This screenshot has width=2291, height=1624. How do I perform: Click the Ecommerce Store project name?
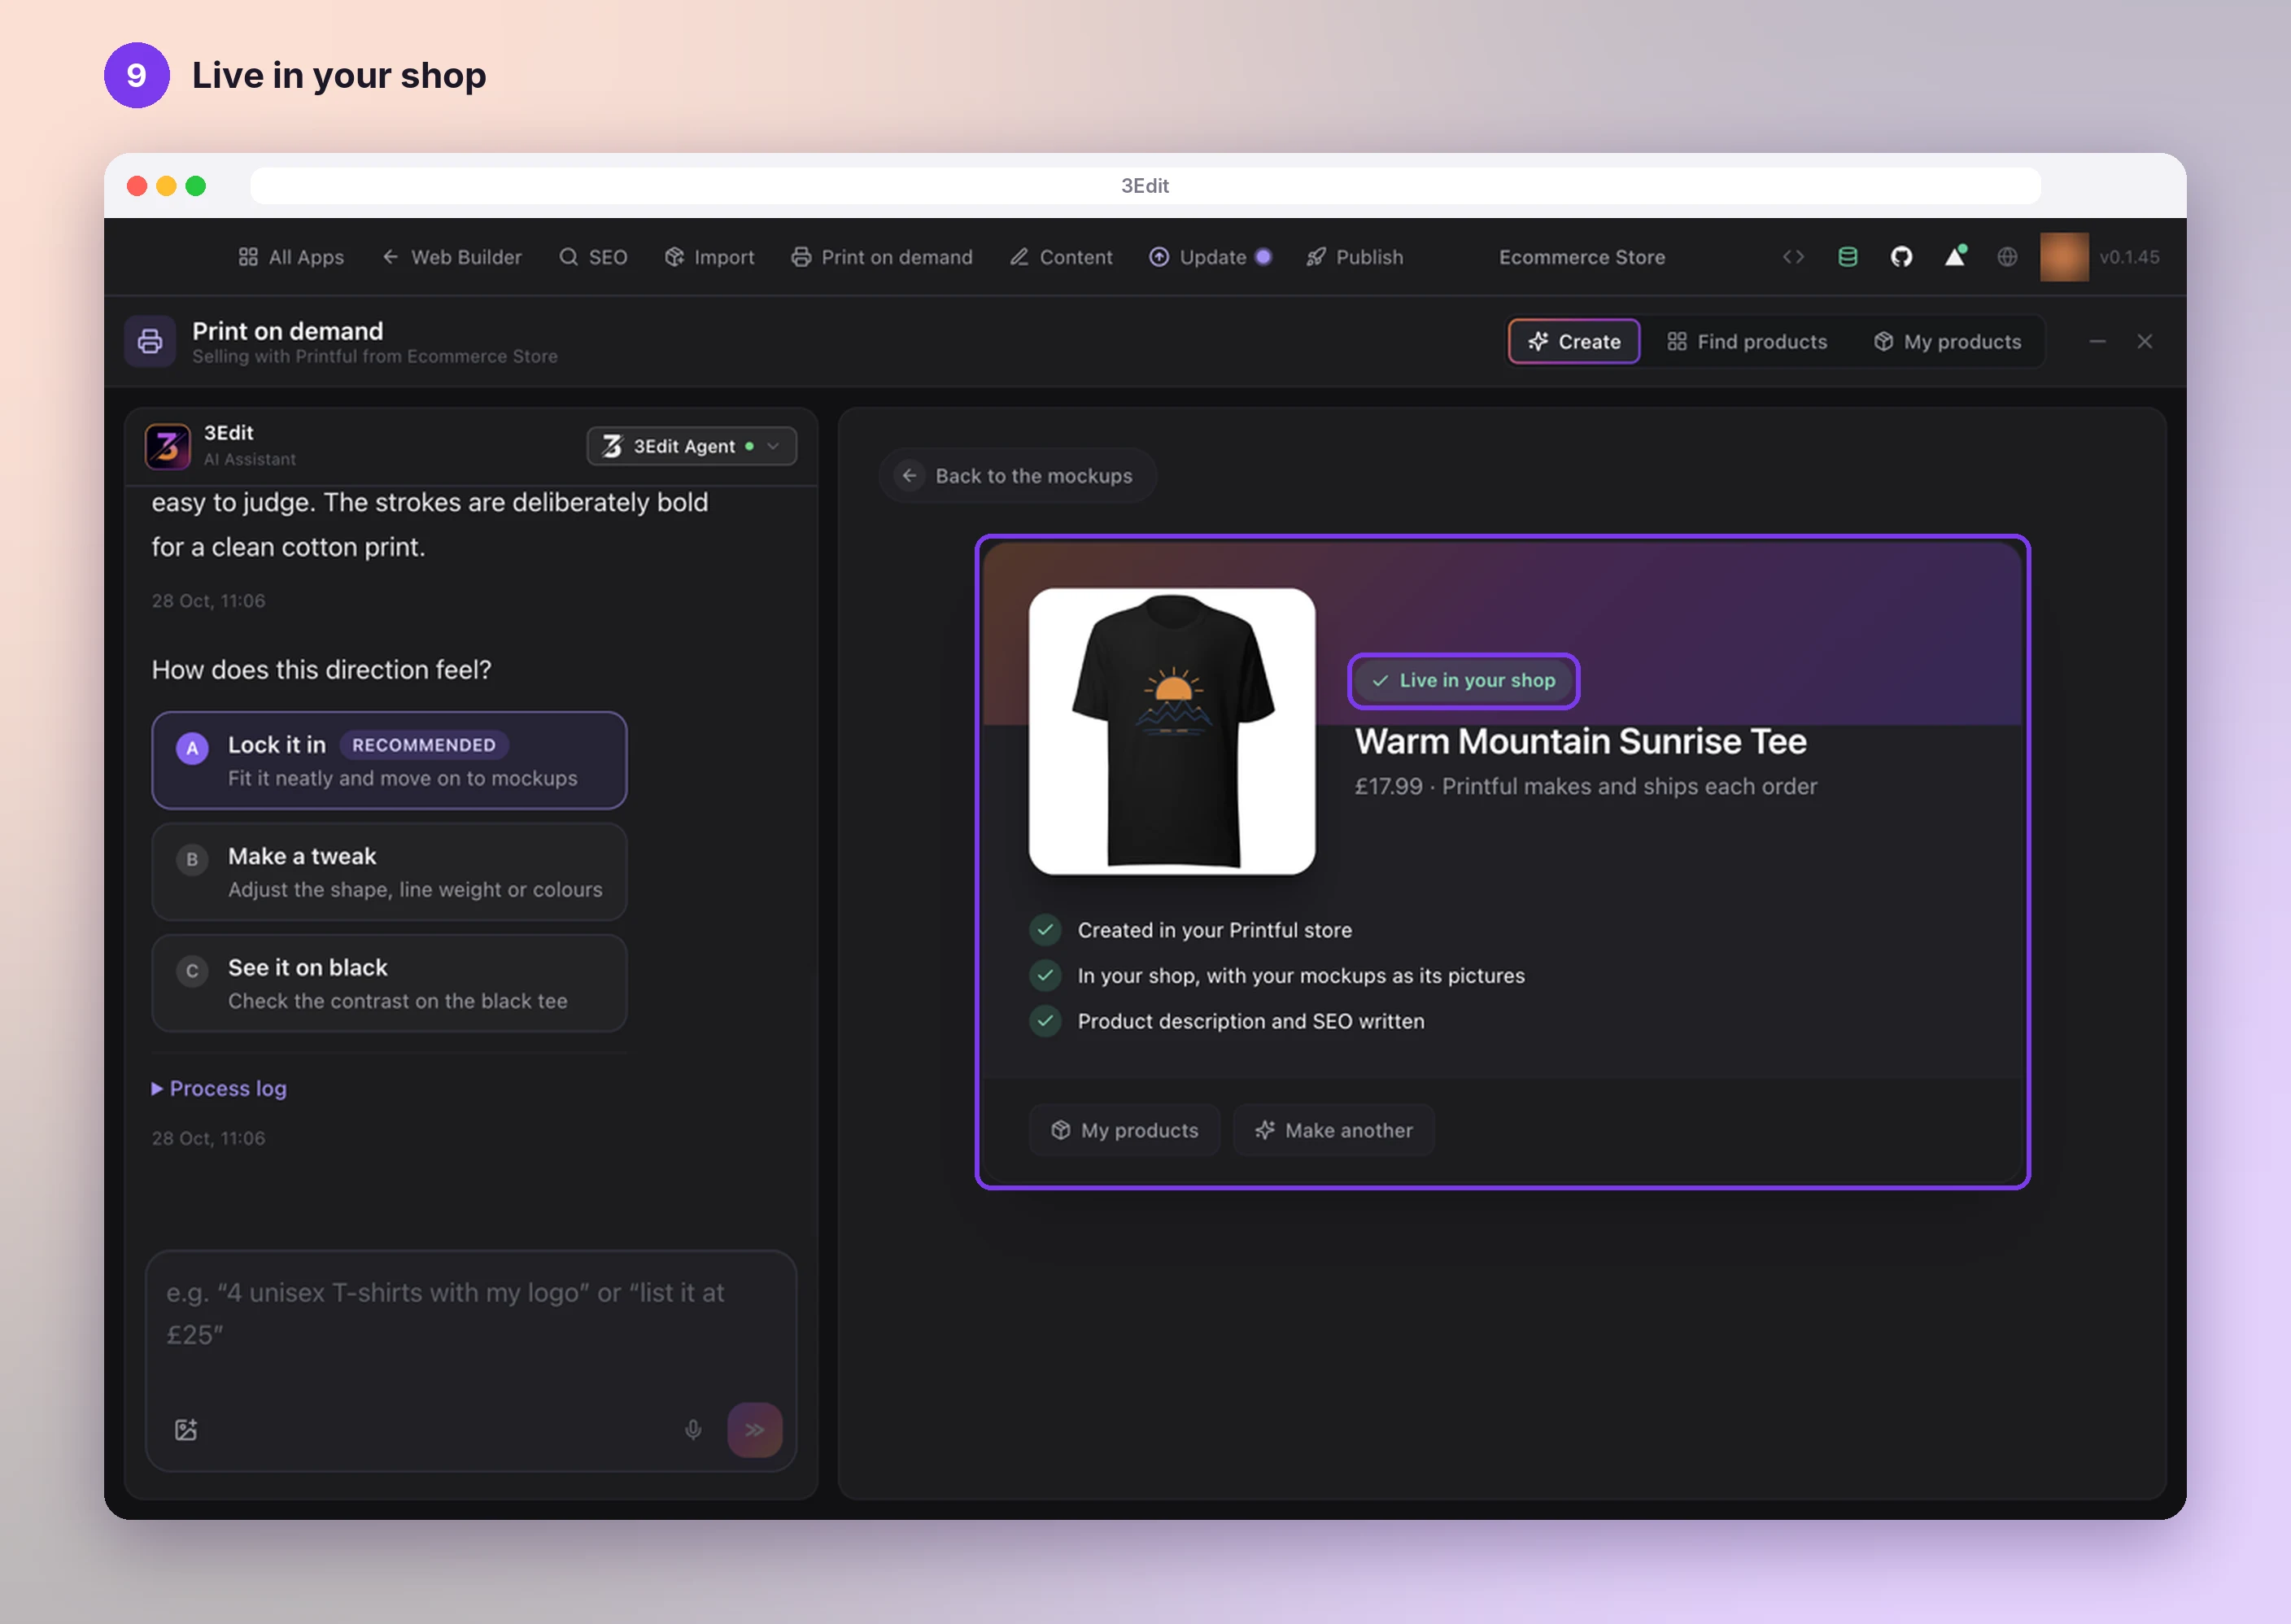tap(1581, 257)
